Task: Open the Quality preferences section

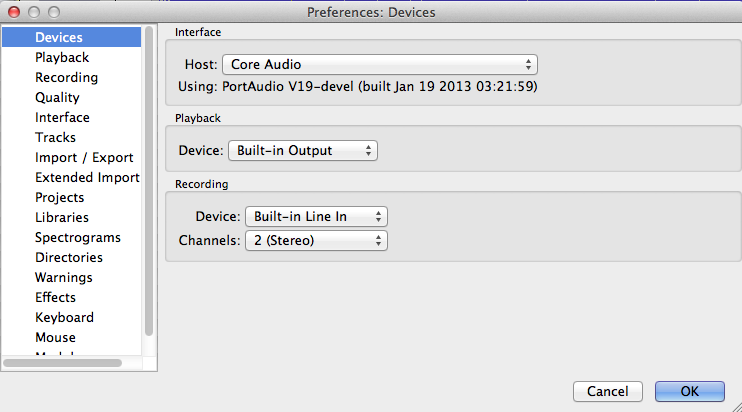Action: tap(57, 98)
